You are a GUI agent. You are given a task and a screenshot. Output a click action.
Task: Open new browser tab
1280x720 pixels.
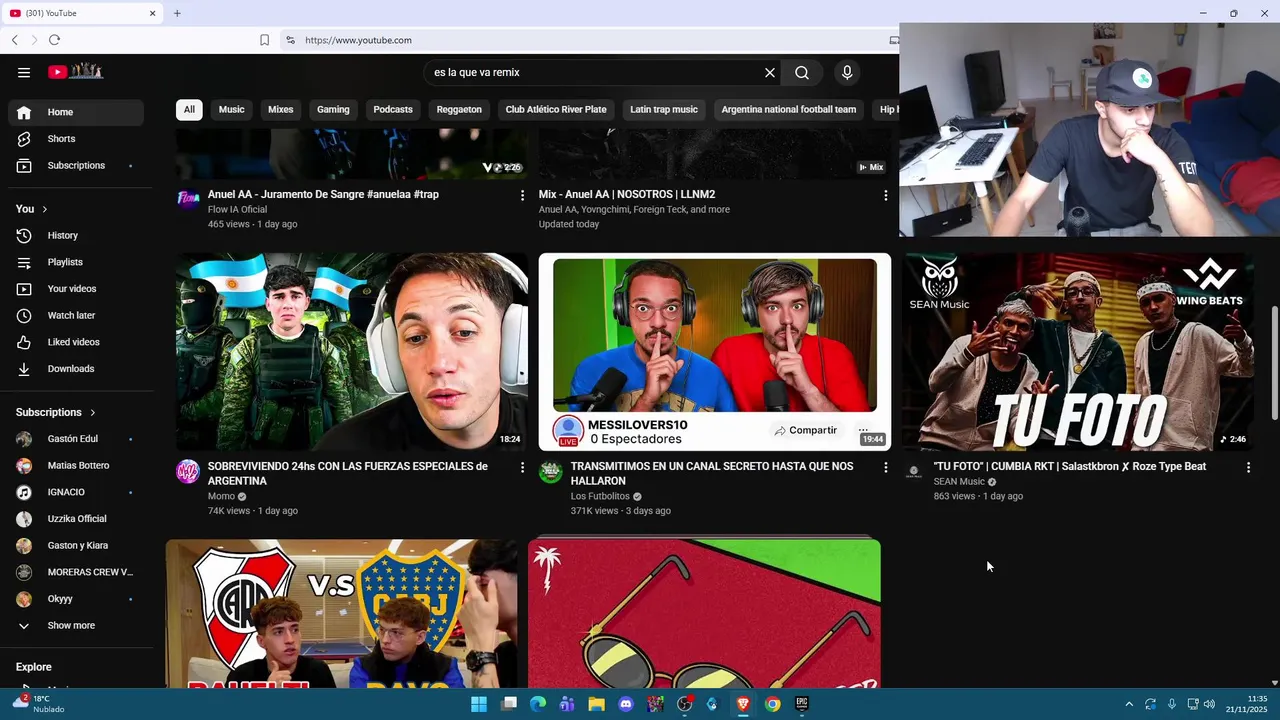(x=177, y=13)
